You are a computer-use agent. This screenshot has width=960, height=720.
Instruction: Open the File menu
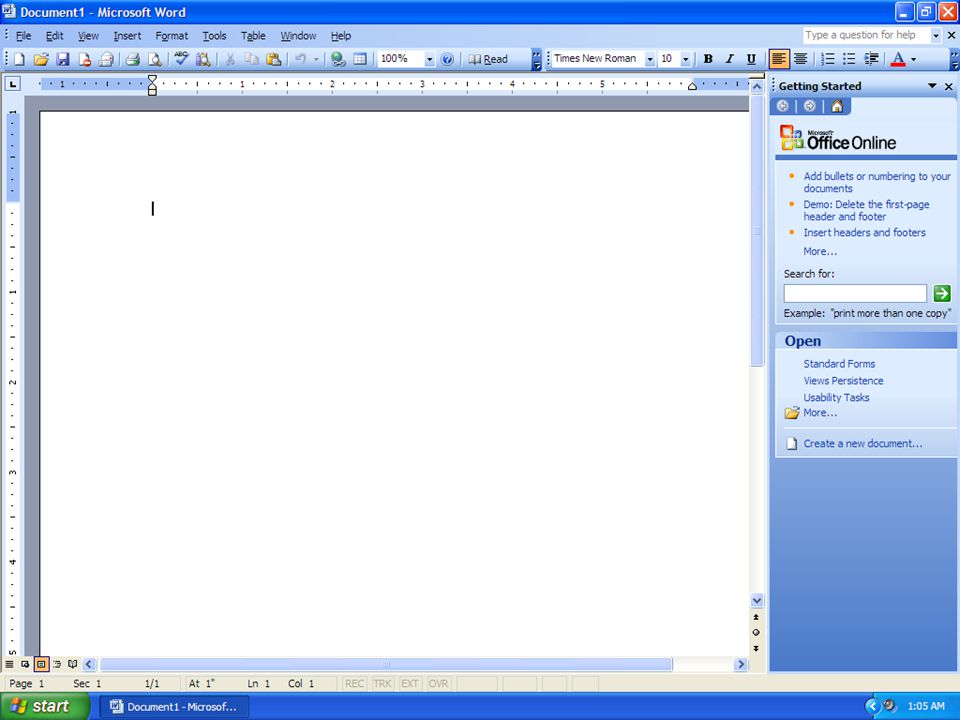23,36
